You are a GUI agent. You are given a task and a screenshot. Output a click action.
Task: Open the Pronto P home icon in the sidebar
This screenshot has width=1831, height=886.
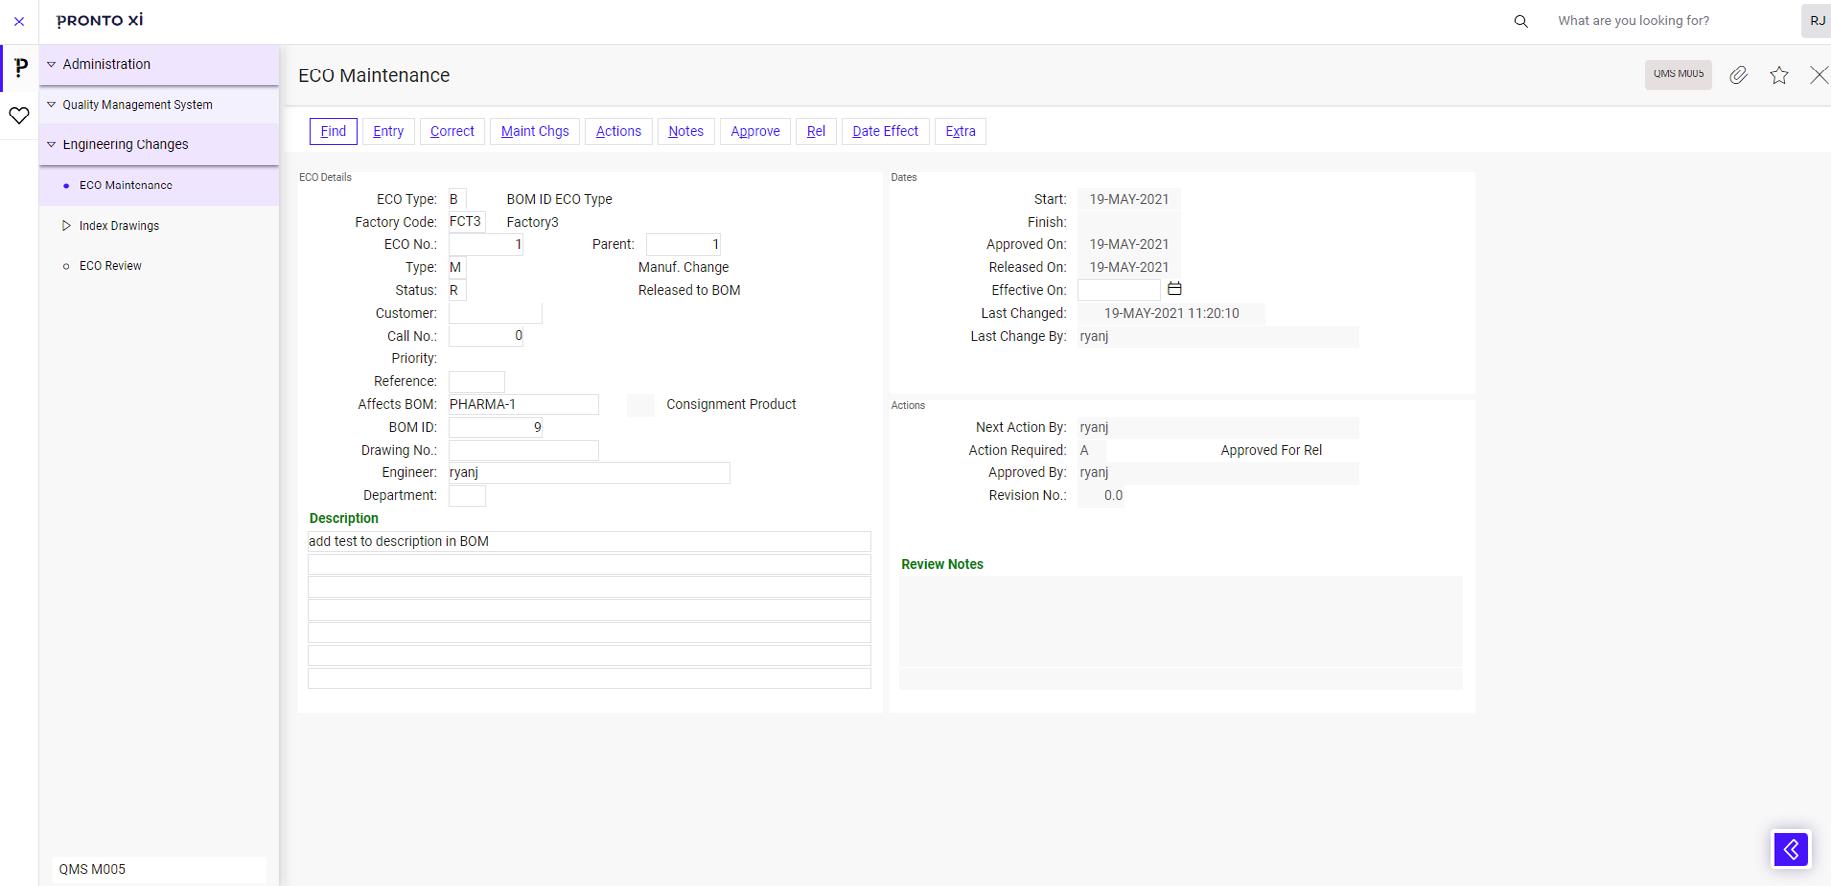coord(20,68)
